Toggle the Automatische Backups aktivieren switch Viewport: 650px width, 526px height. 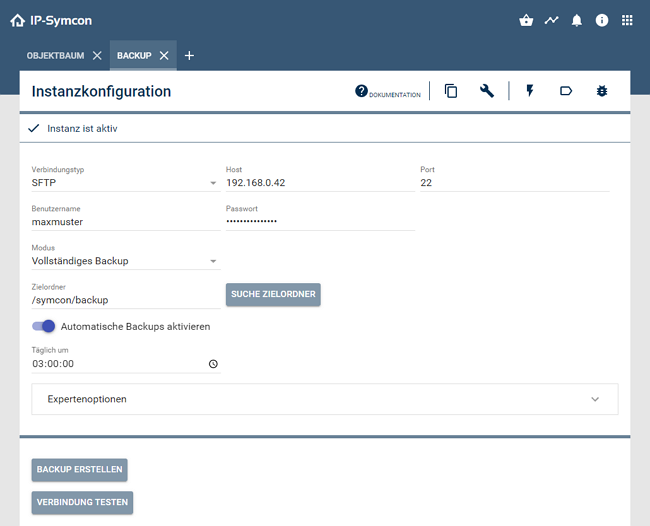click(x=44, y=326)
